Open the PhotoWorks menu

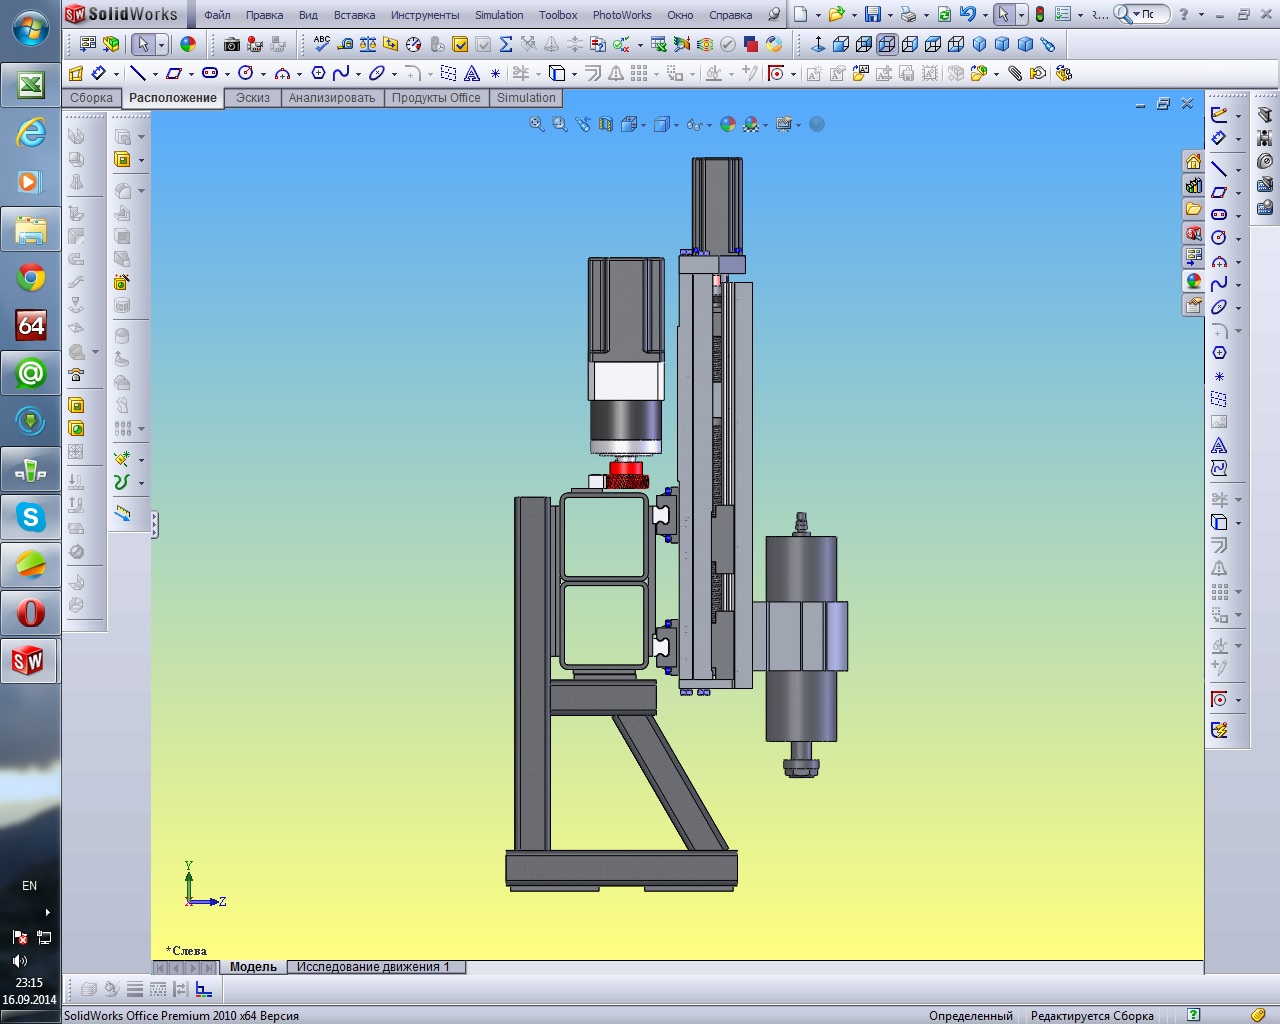click(622, 15)
